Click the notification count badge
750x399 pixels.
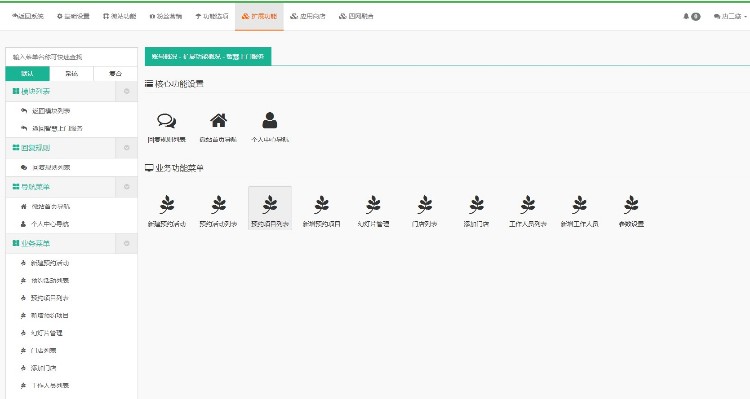point(695,16)
